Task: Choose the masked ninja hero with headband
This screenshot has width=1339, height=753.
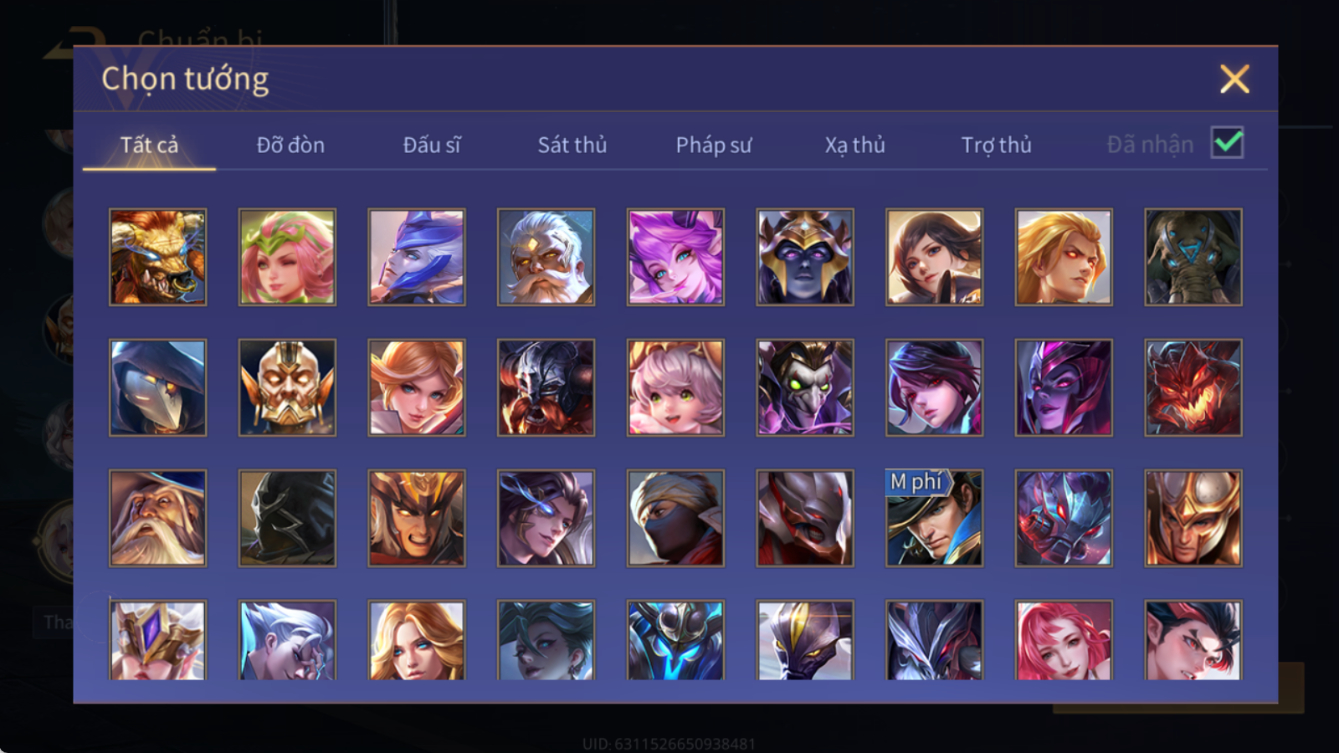Action: pyautogui.click(x=675, y=519)
